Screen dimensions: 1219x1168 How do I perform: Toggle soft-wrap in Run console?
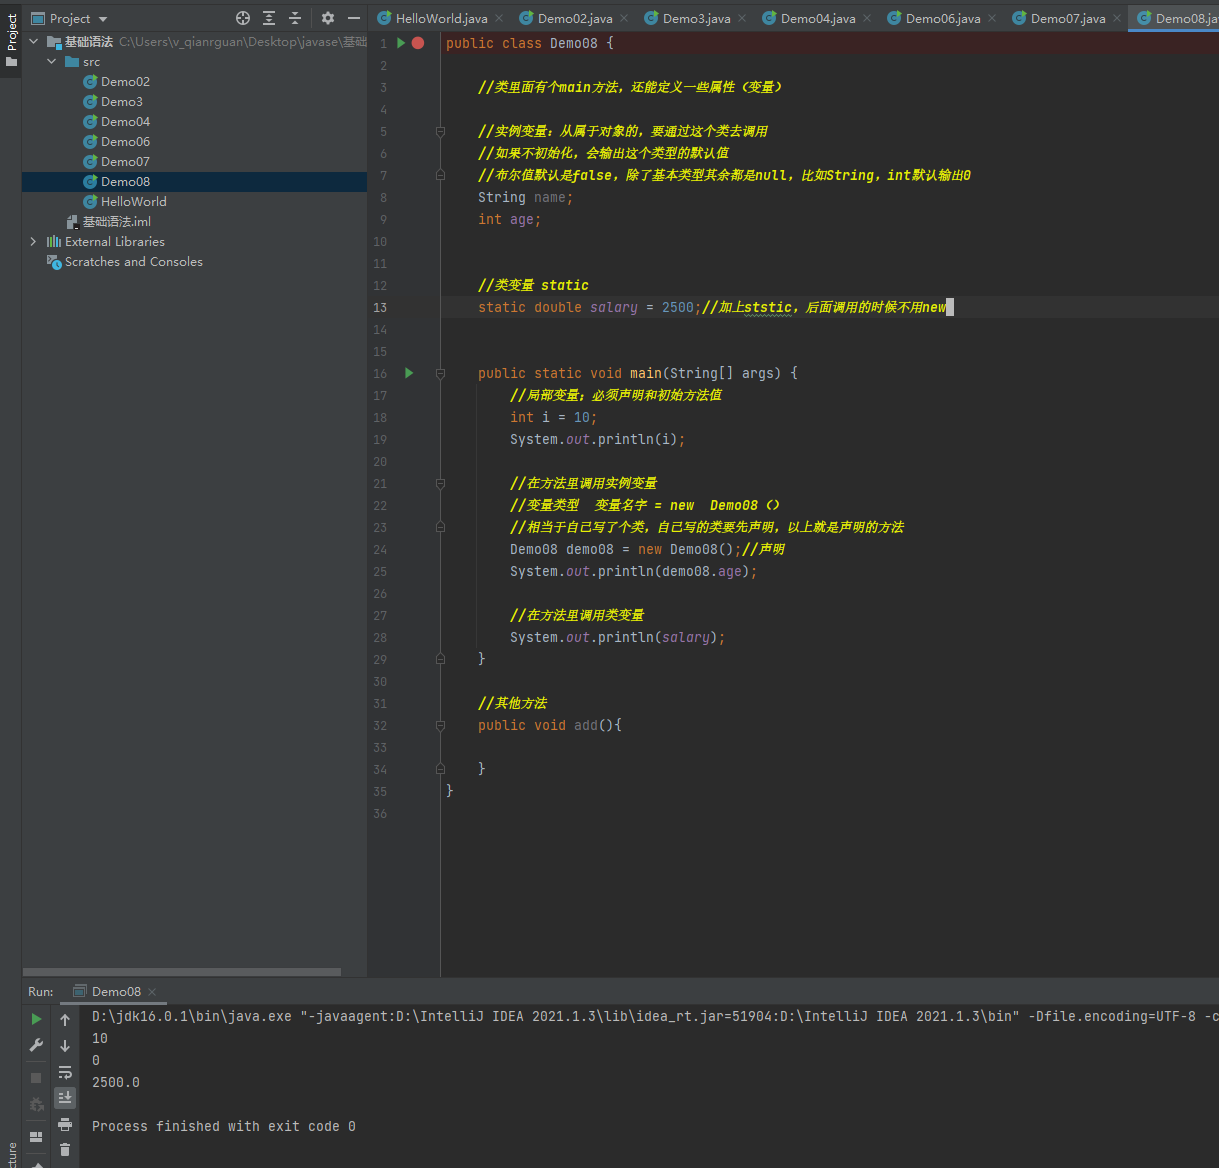[65, 1072]
